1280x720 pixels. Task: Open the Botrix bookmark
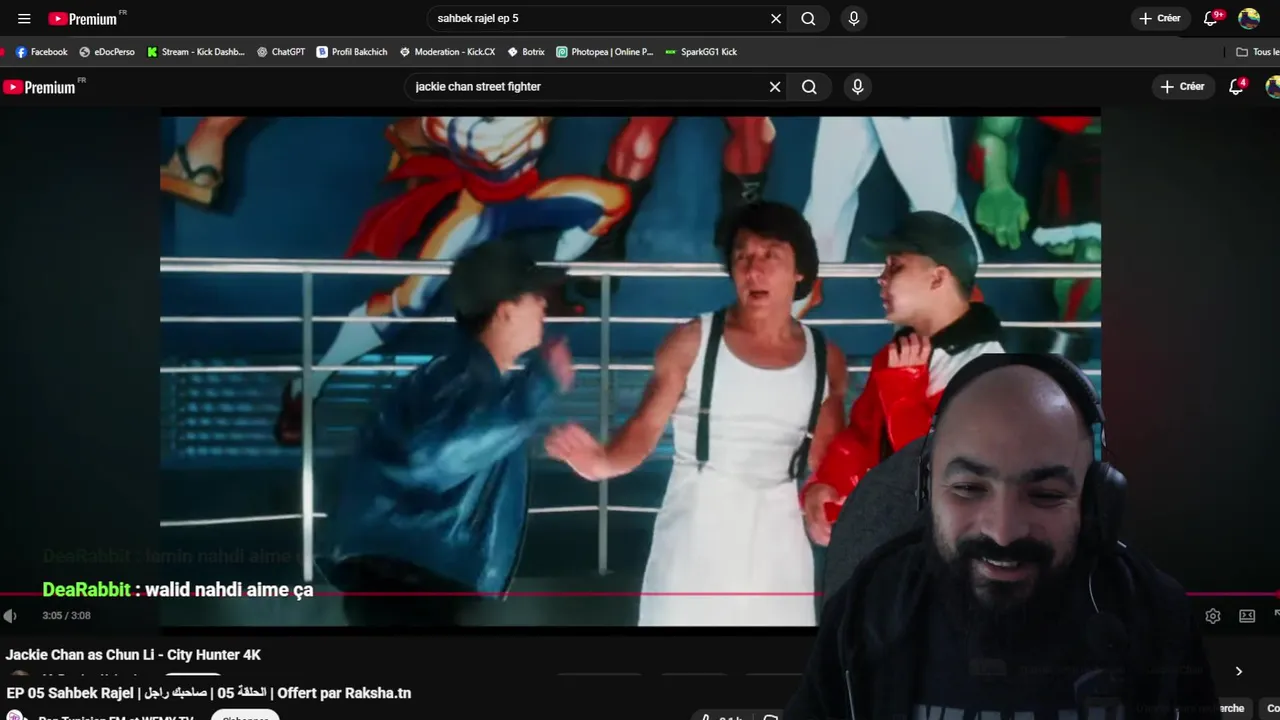click(x=526, y=52)
